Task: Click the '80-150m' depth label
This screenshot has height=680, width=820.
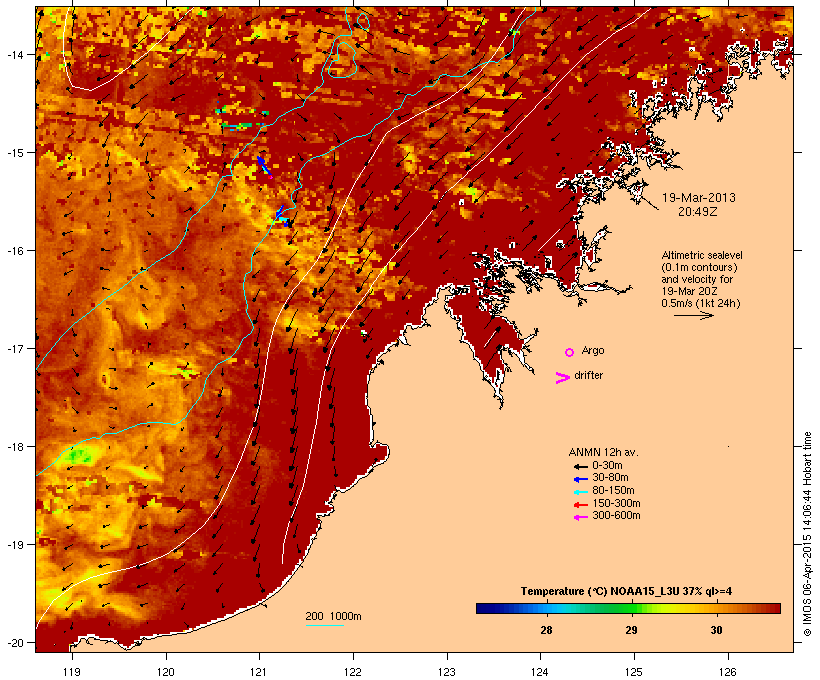Action: (x=613, y=491)
